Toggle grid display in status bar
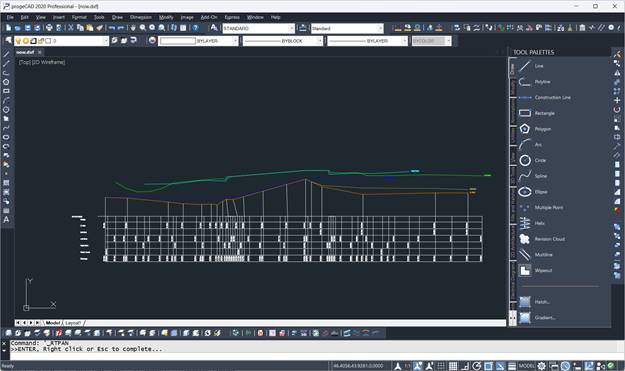 point(453,366)
